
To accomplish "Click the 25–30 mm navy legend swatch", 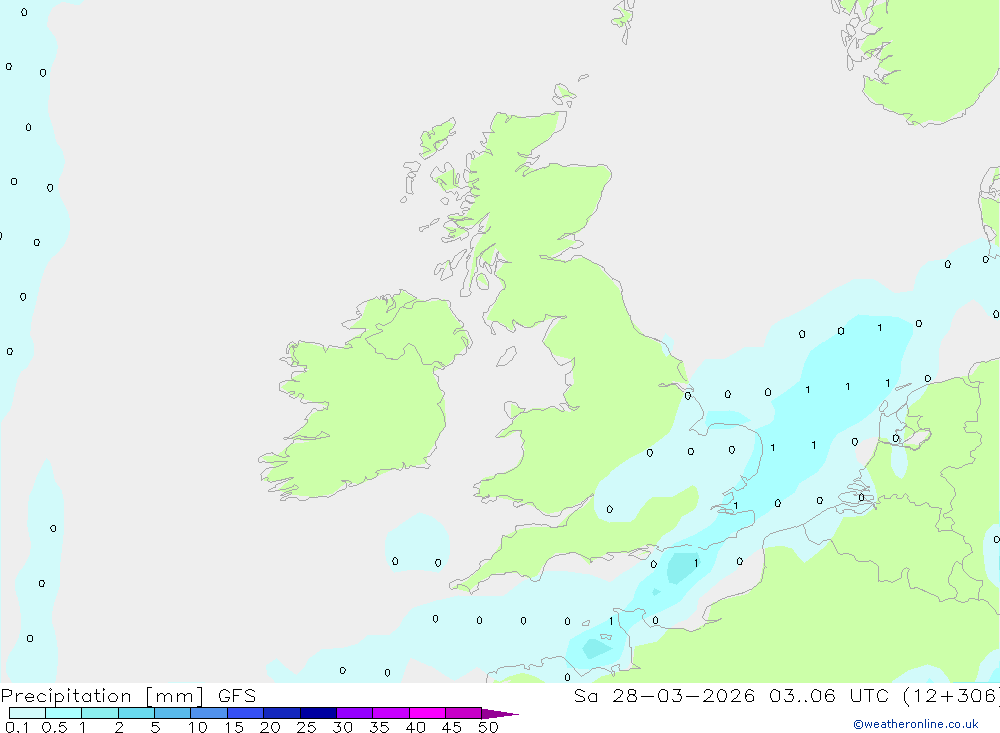I will (x=318, y=713).
